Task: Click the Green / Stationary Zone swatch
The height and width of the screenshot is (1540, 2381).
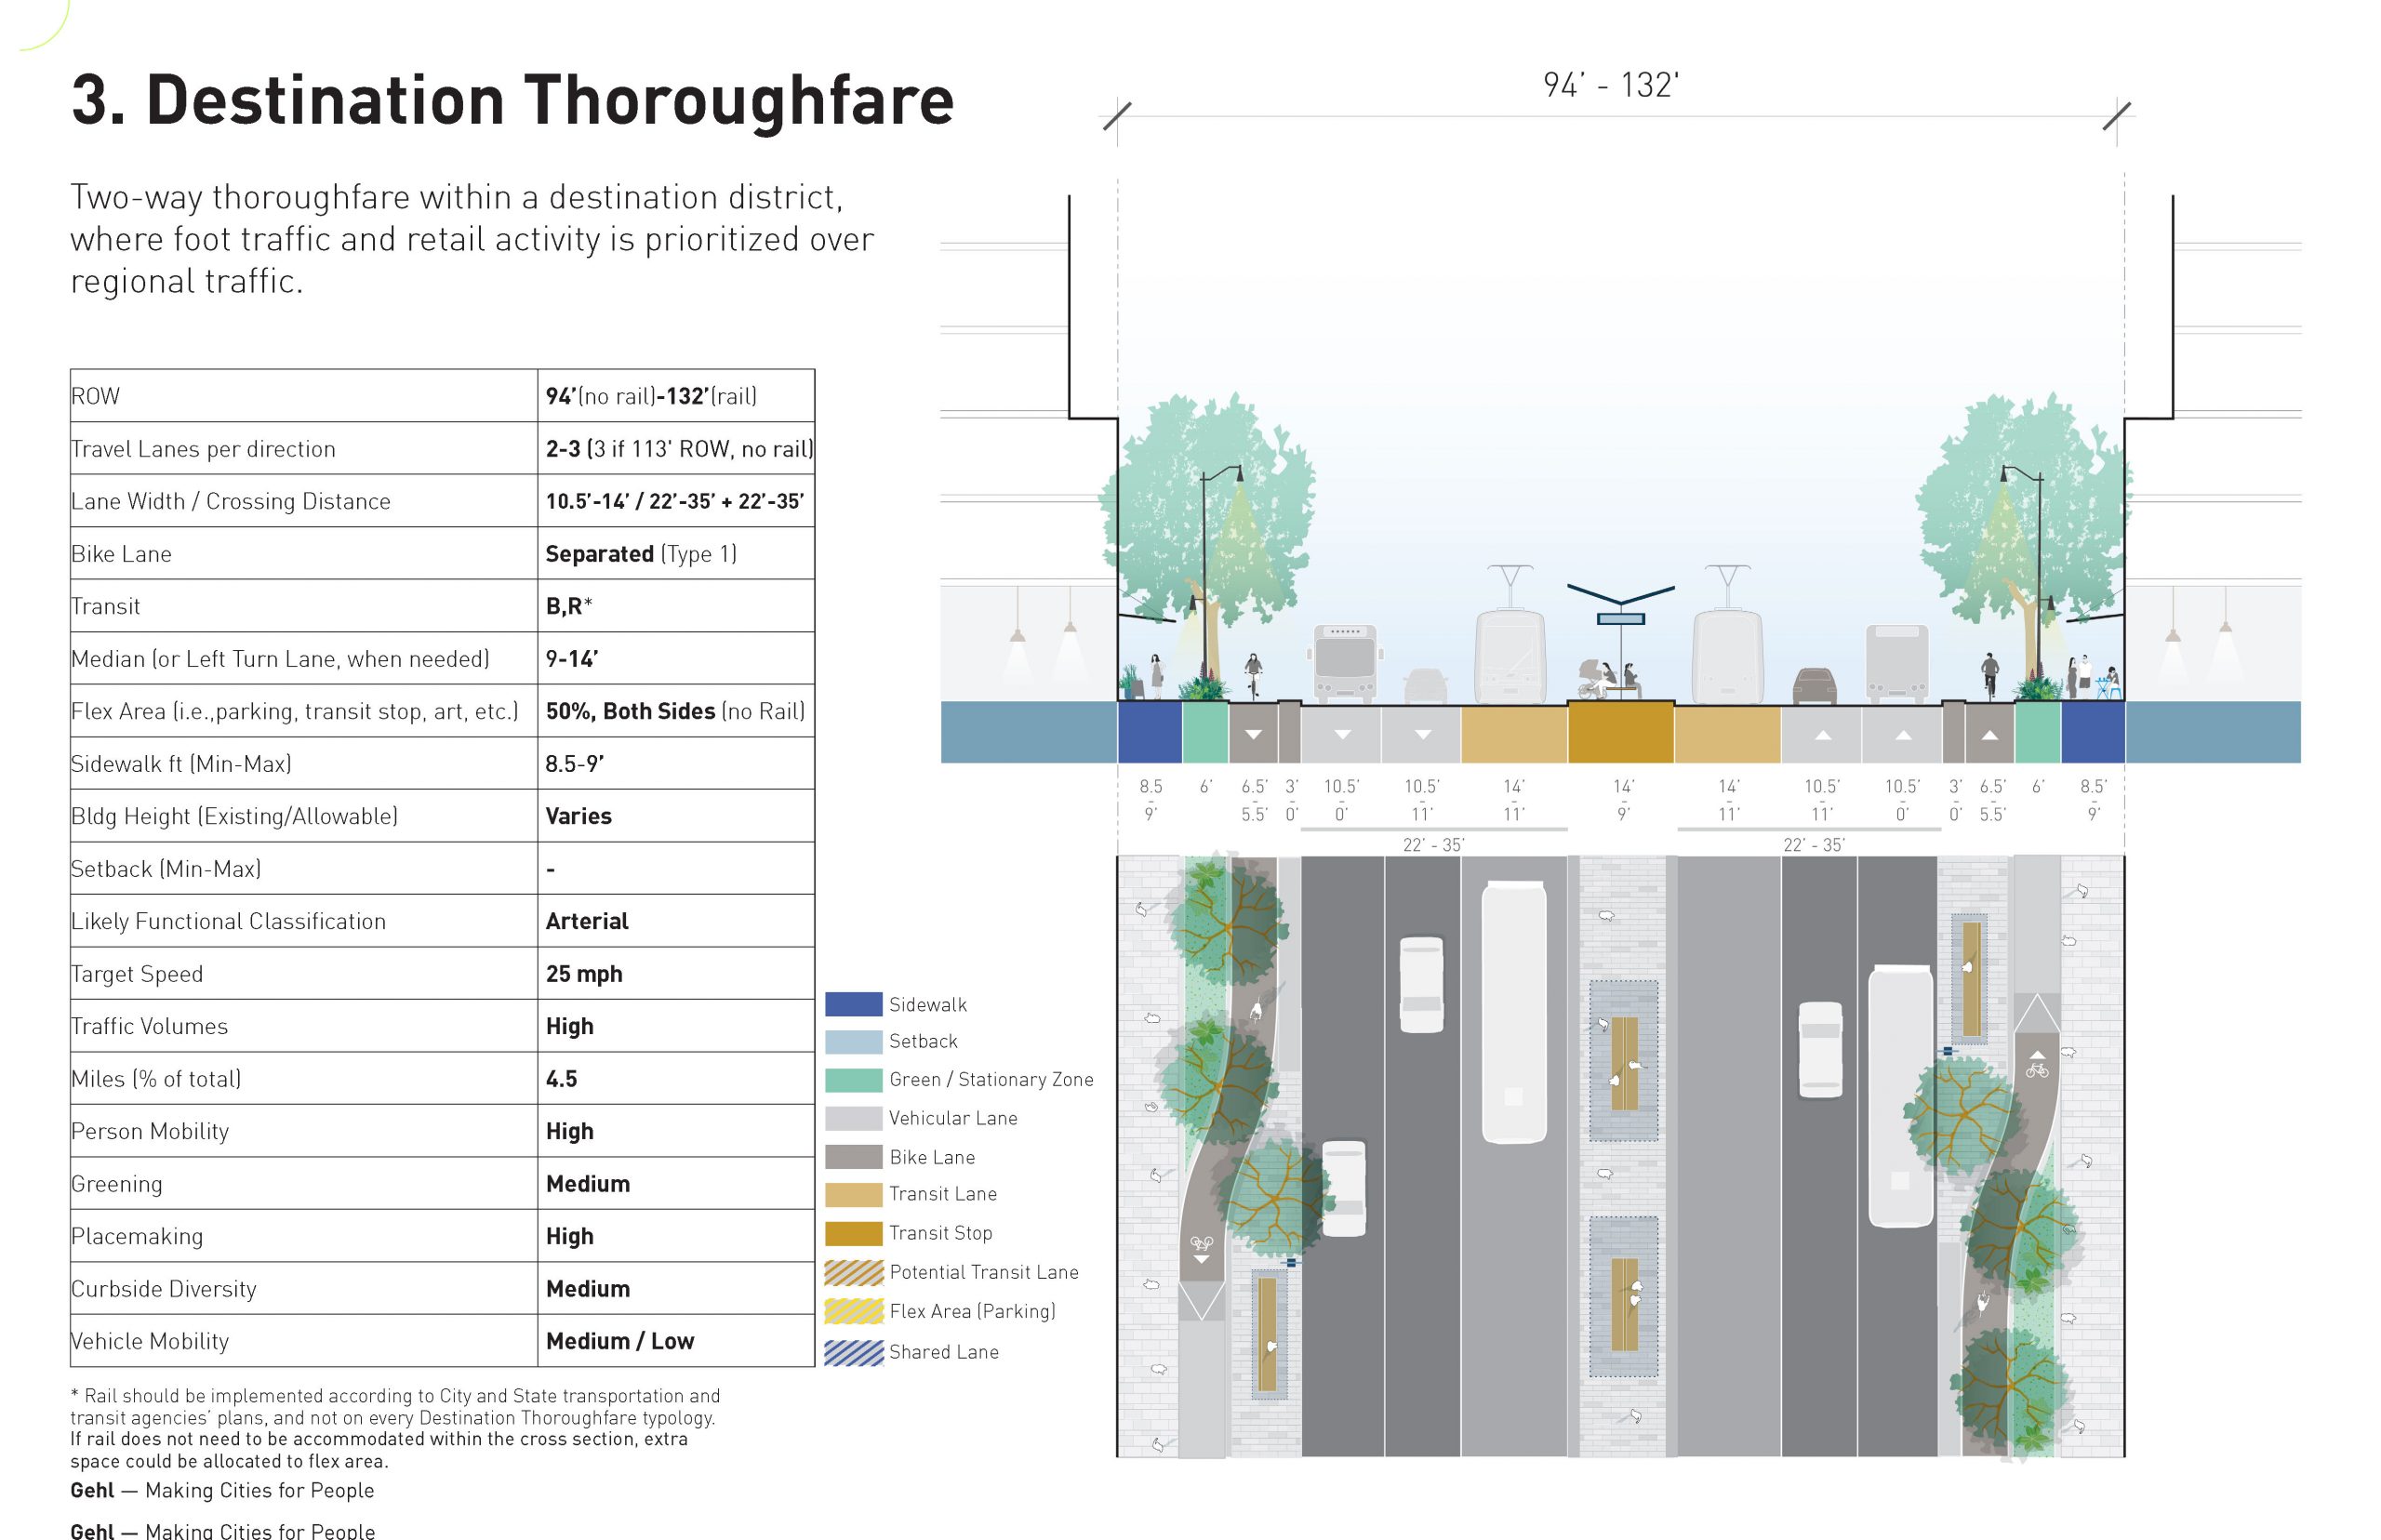Action: pyautogui.click(x=852, y=1080)
